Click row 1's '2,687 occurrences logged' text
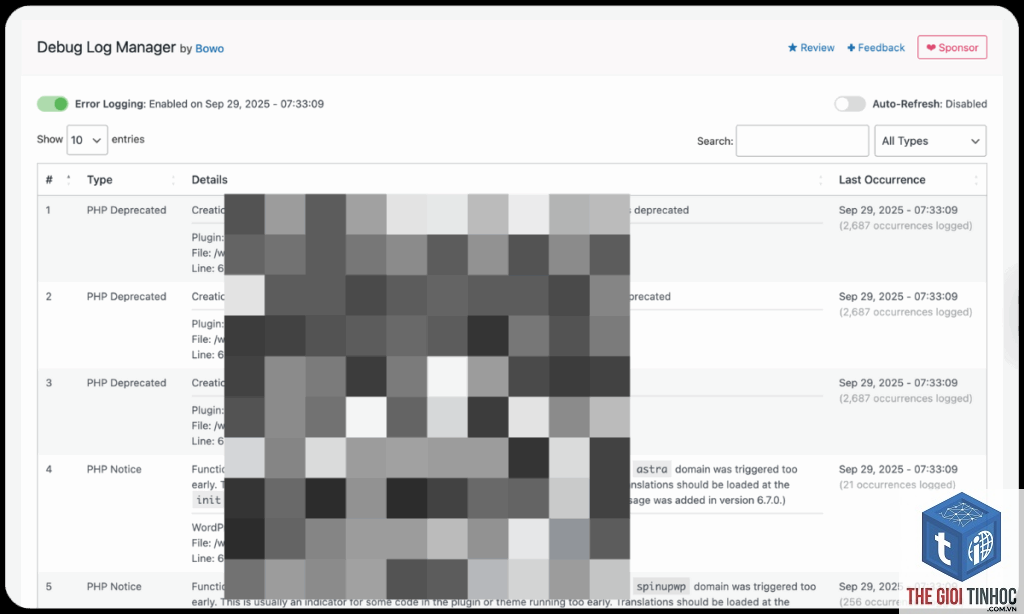The width and height of the screenshot is (1024, 614). [905, 226]
